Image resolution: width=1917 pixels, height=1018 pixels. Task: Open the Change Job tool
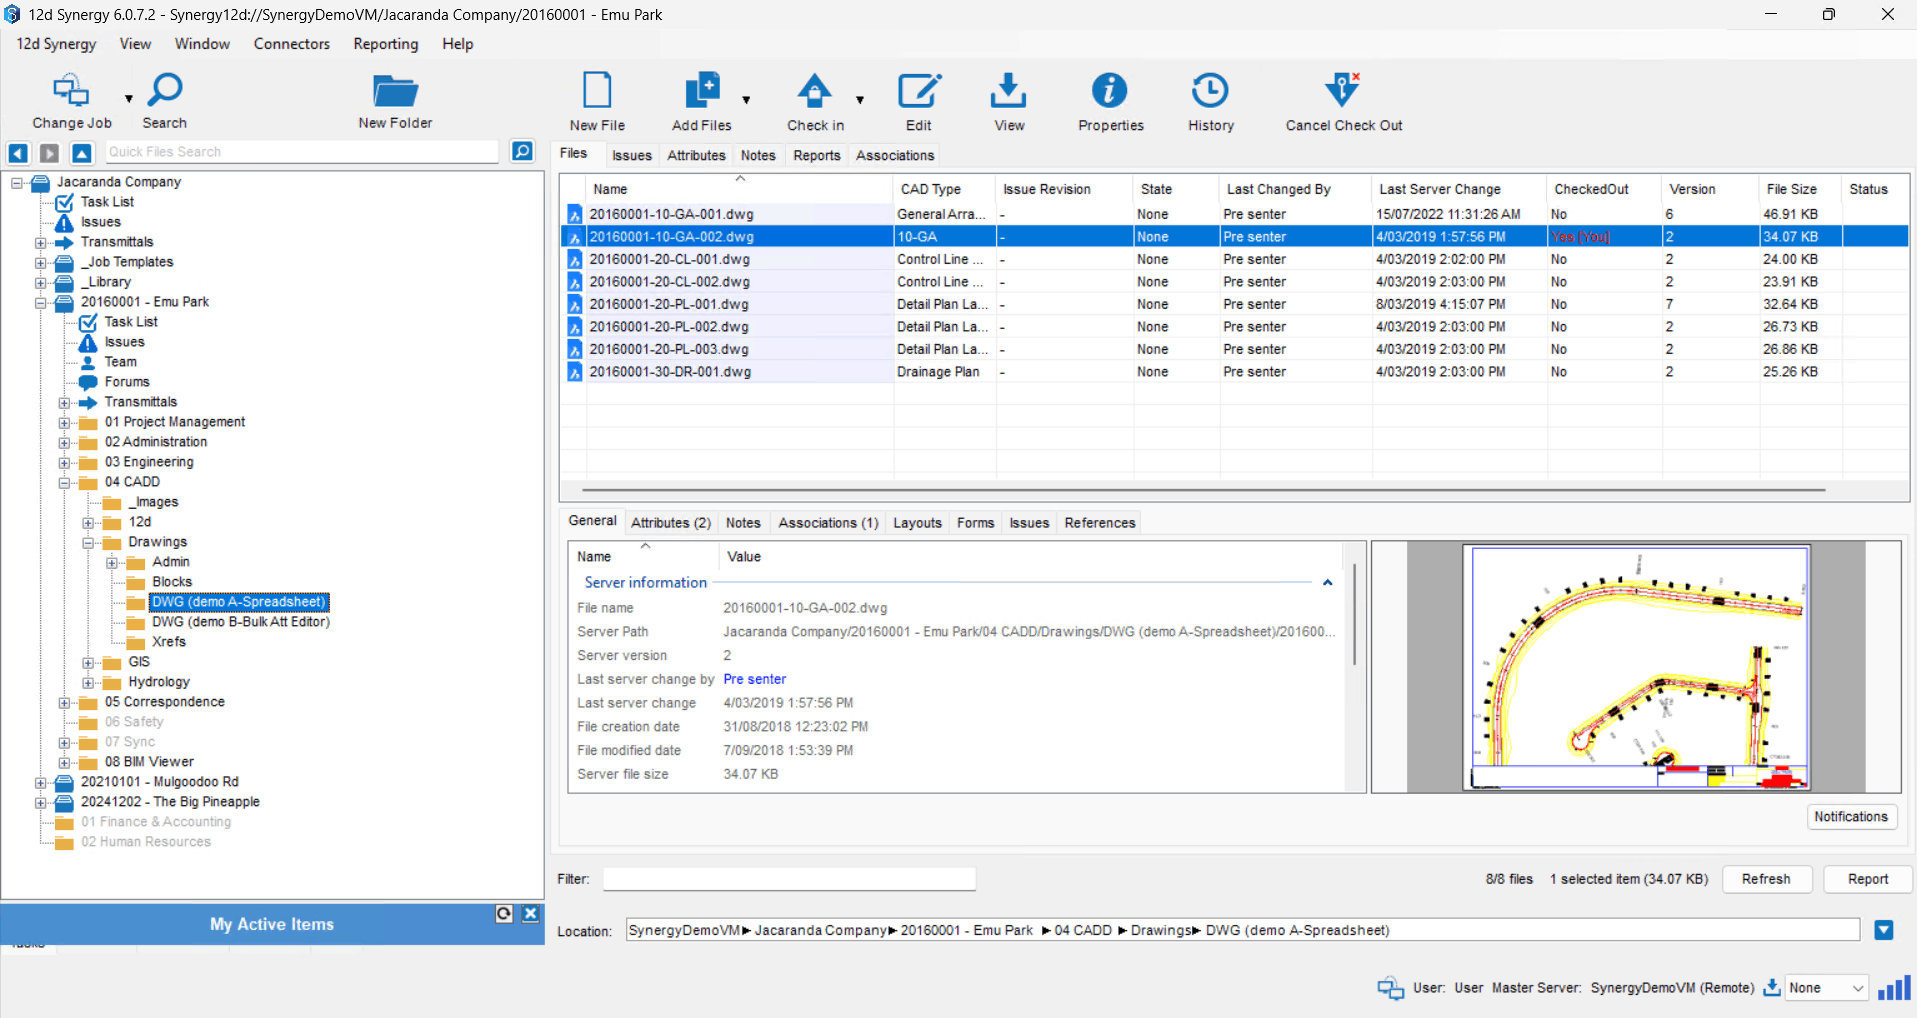(x=71, y=101)
